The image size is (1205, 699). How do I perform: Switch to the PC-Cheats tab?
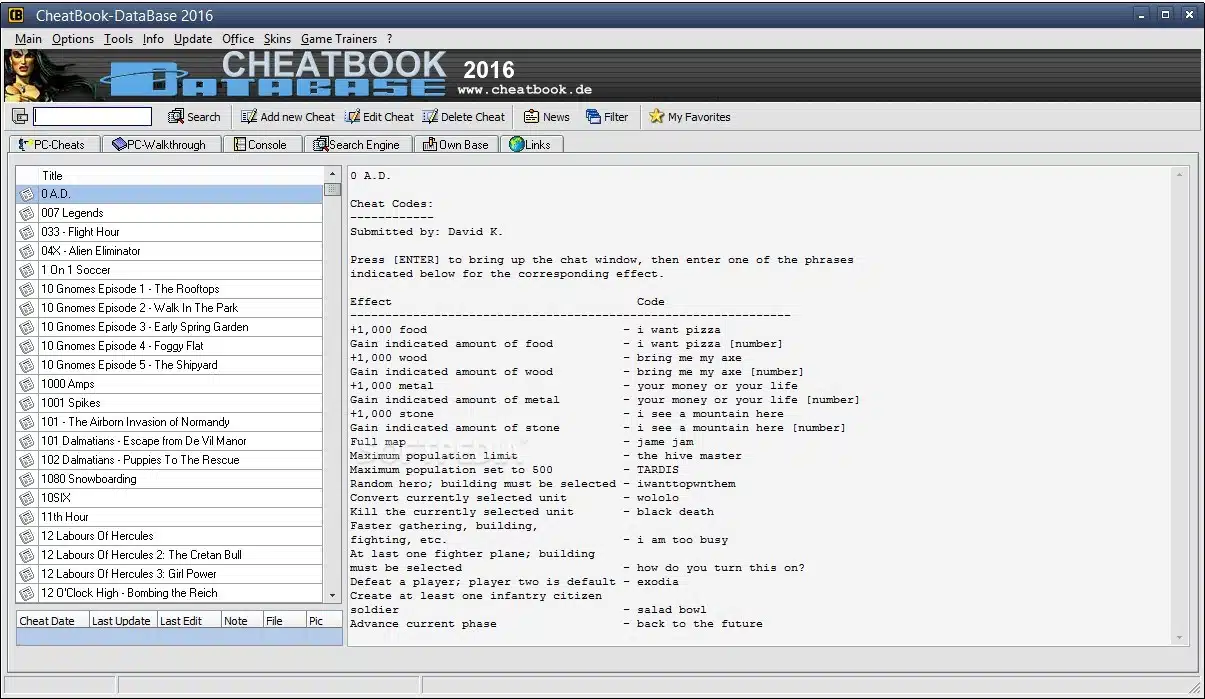pyautogui.click(x=54, y=144)
